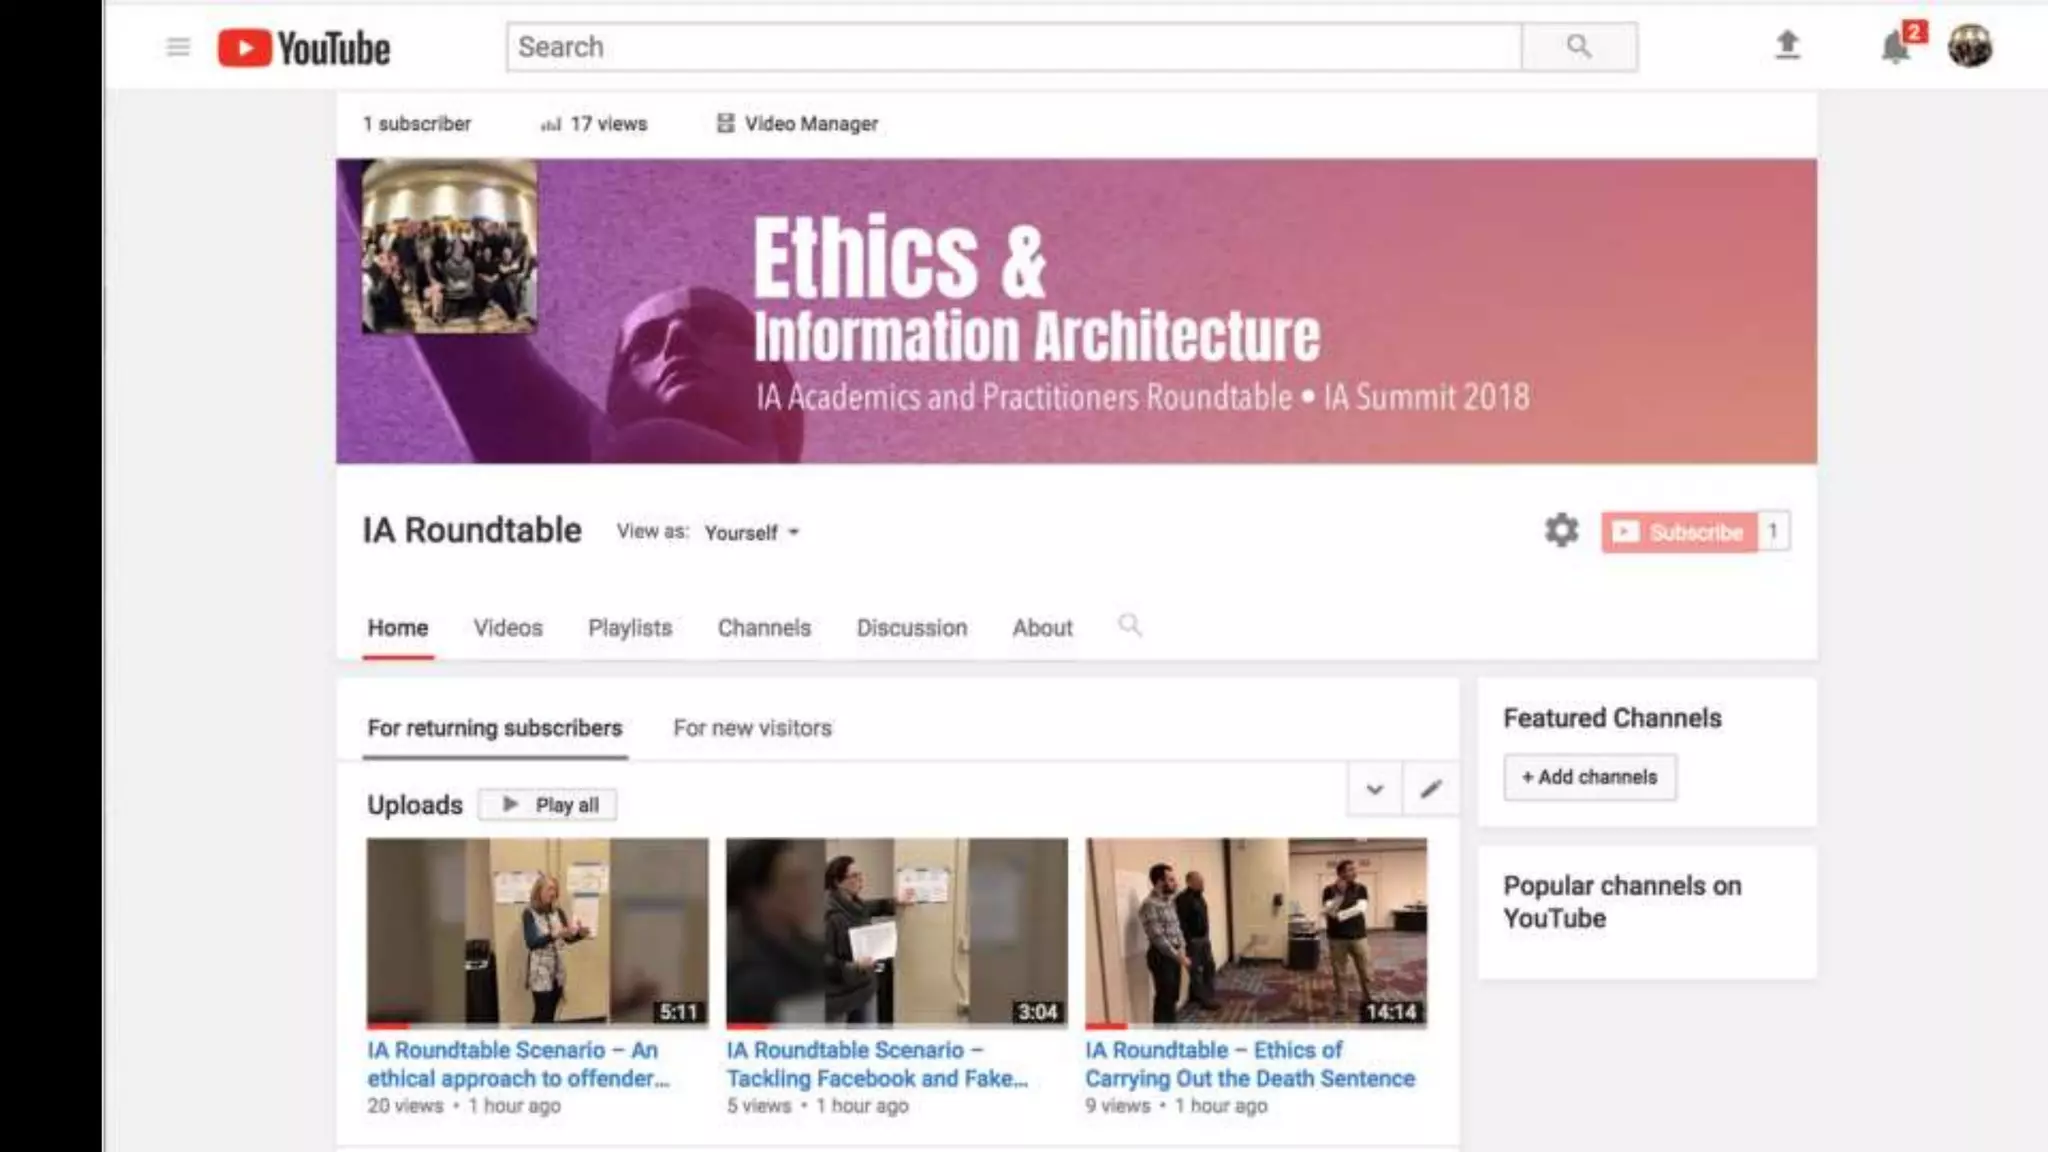Switch to the Videos tab
Viewport: 2048px width, 1152px height.
(x=508, y=628)
